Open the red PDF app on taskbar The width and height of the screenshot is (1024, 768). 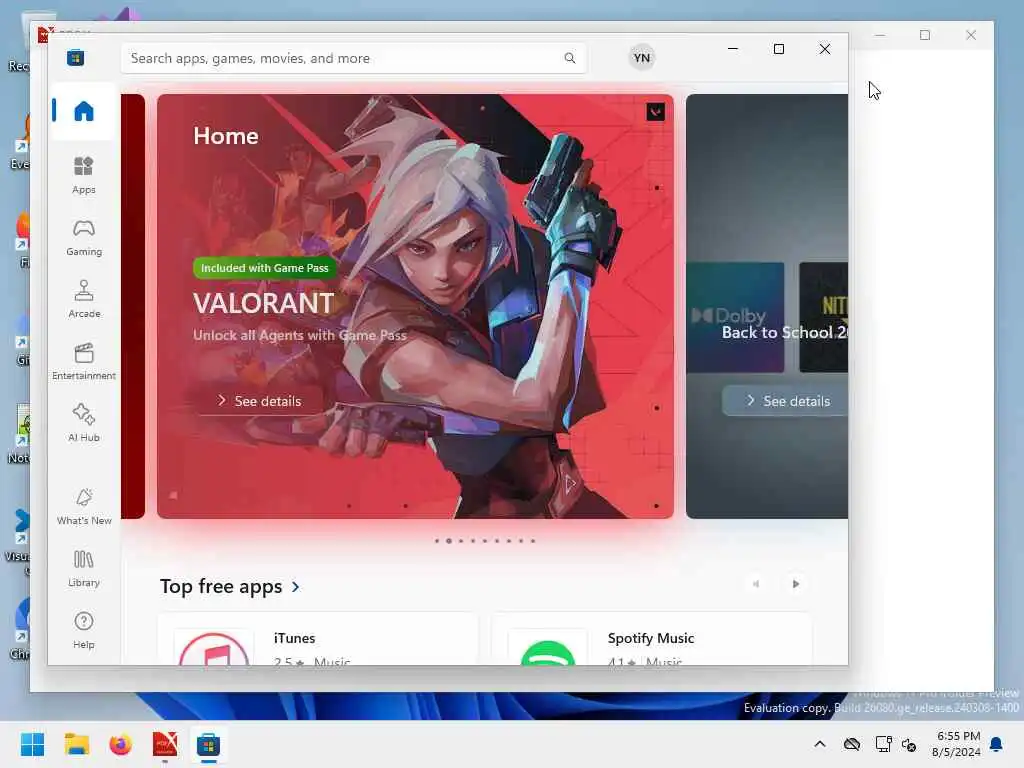pos(165,744)
